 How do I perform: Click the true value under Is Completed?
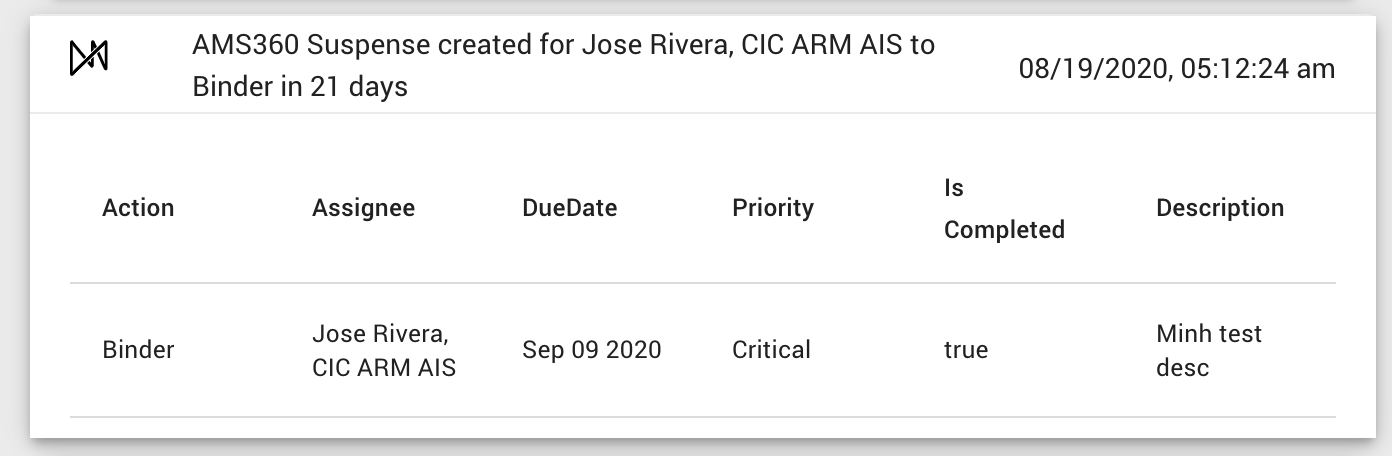point(966,350)
